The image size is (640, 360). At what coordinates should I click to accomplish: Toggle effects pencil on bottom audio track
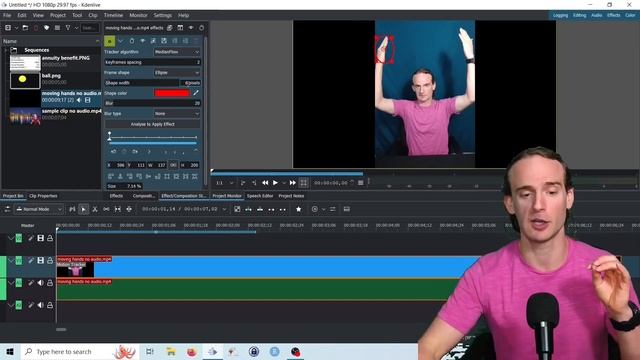click(31, 305)
